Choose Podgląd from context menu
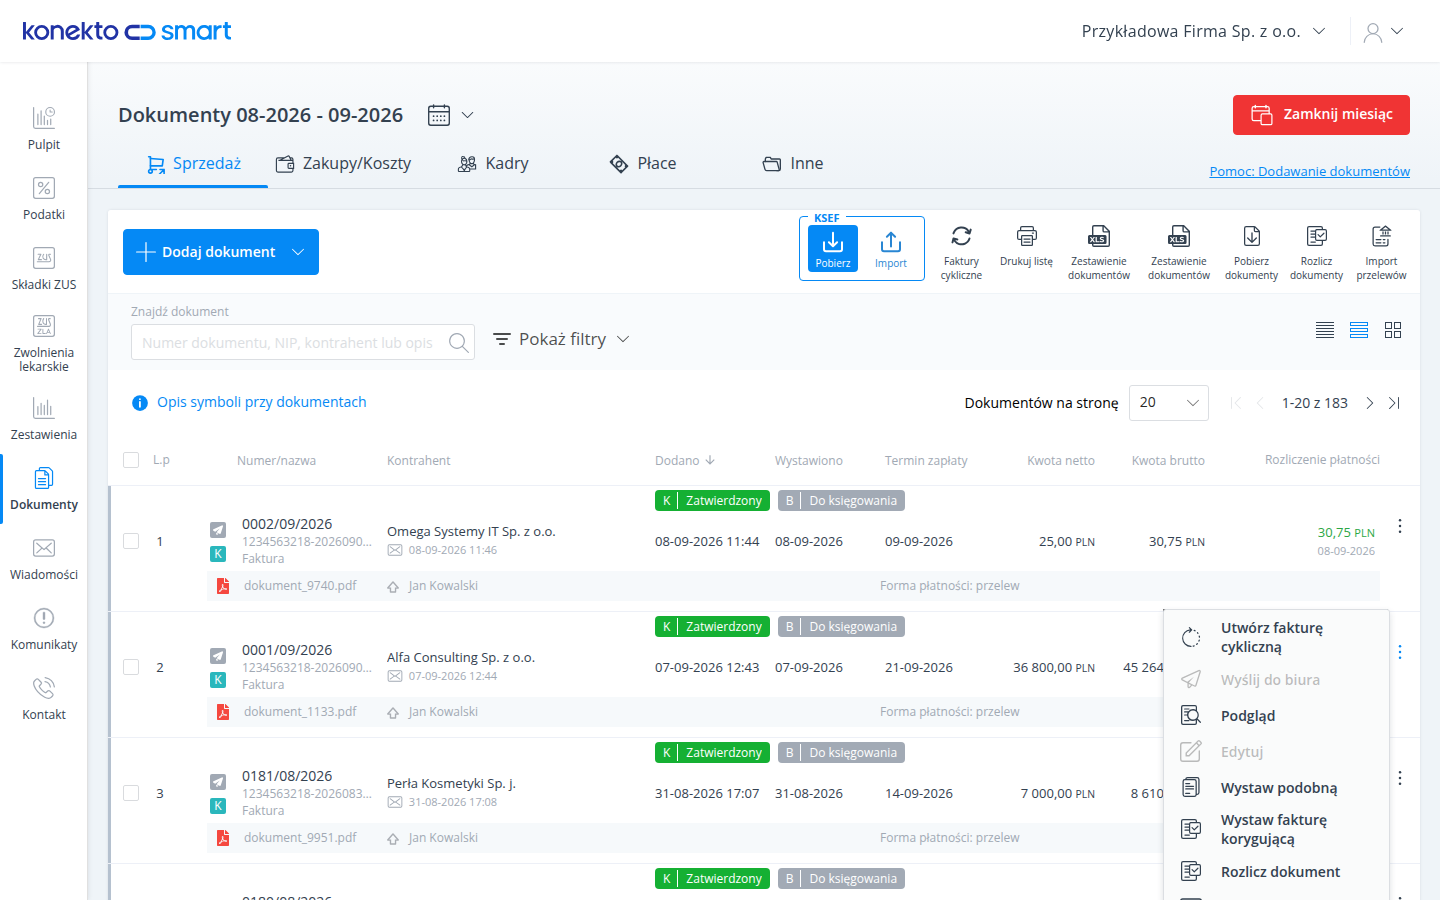The width and height of the screenshot is (1440, 900). (x=1277, y=716)
